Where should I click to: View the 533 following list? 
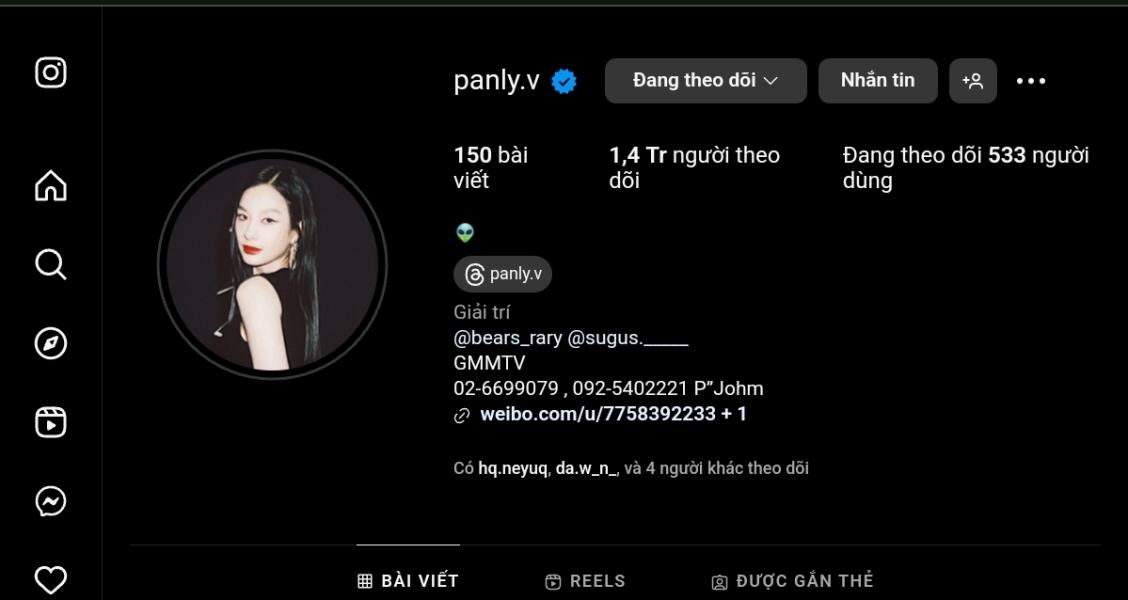965,167
